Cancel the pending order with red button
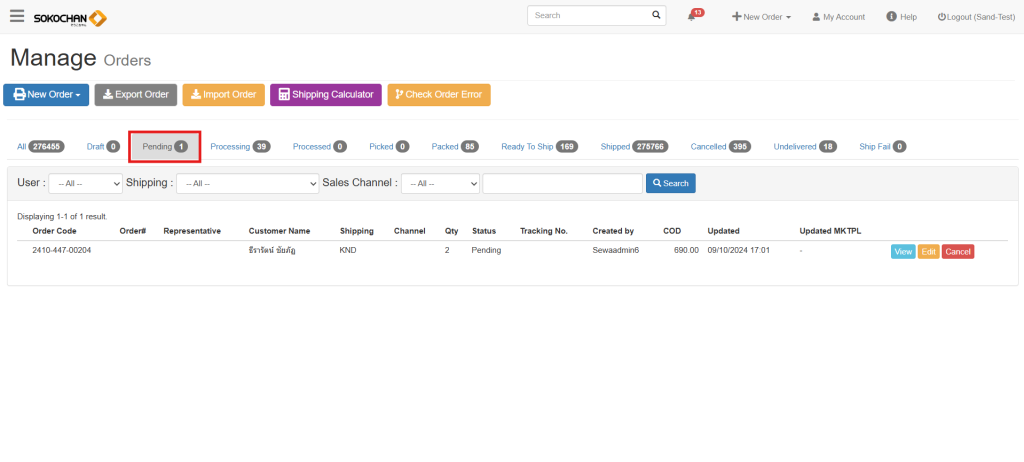Viewport: 1024px width, 462px height. pyautogui.click(x=957, y=252)
